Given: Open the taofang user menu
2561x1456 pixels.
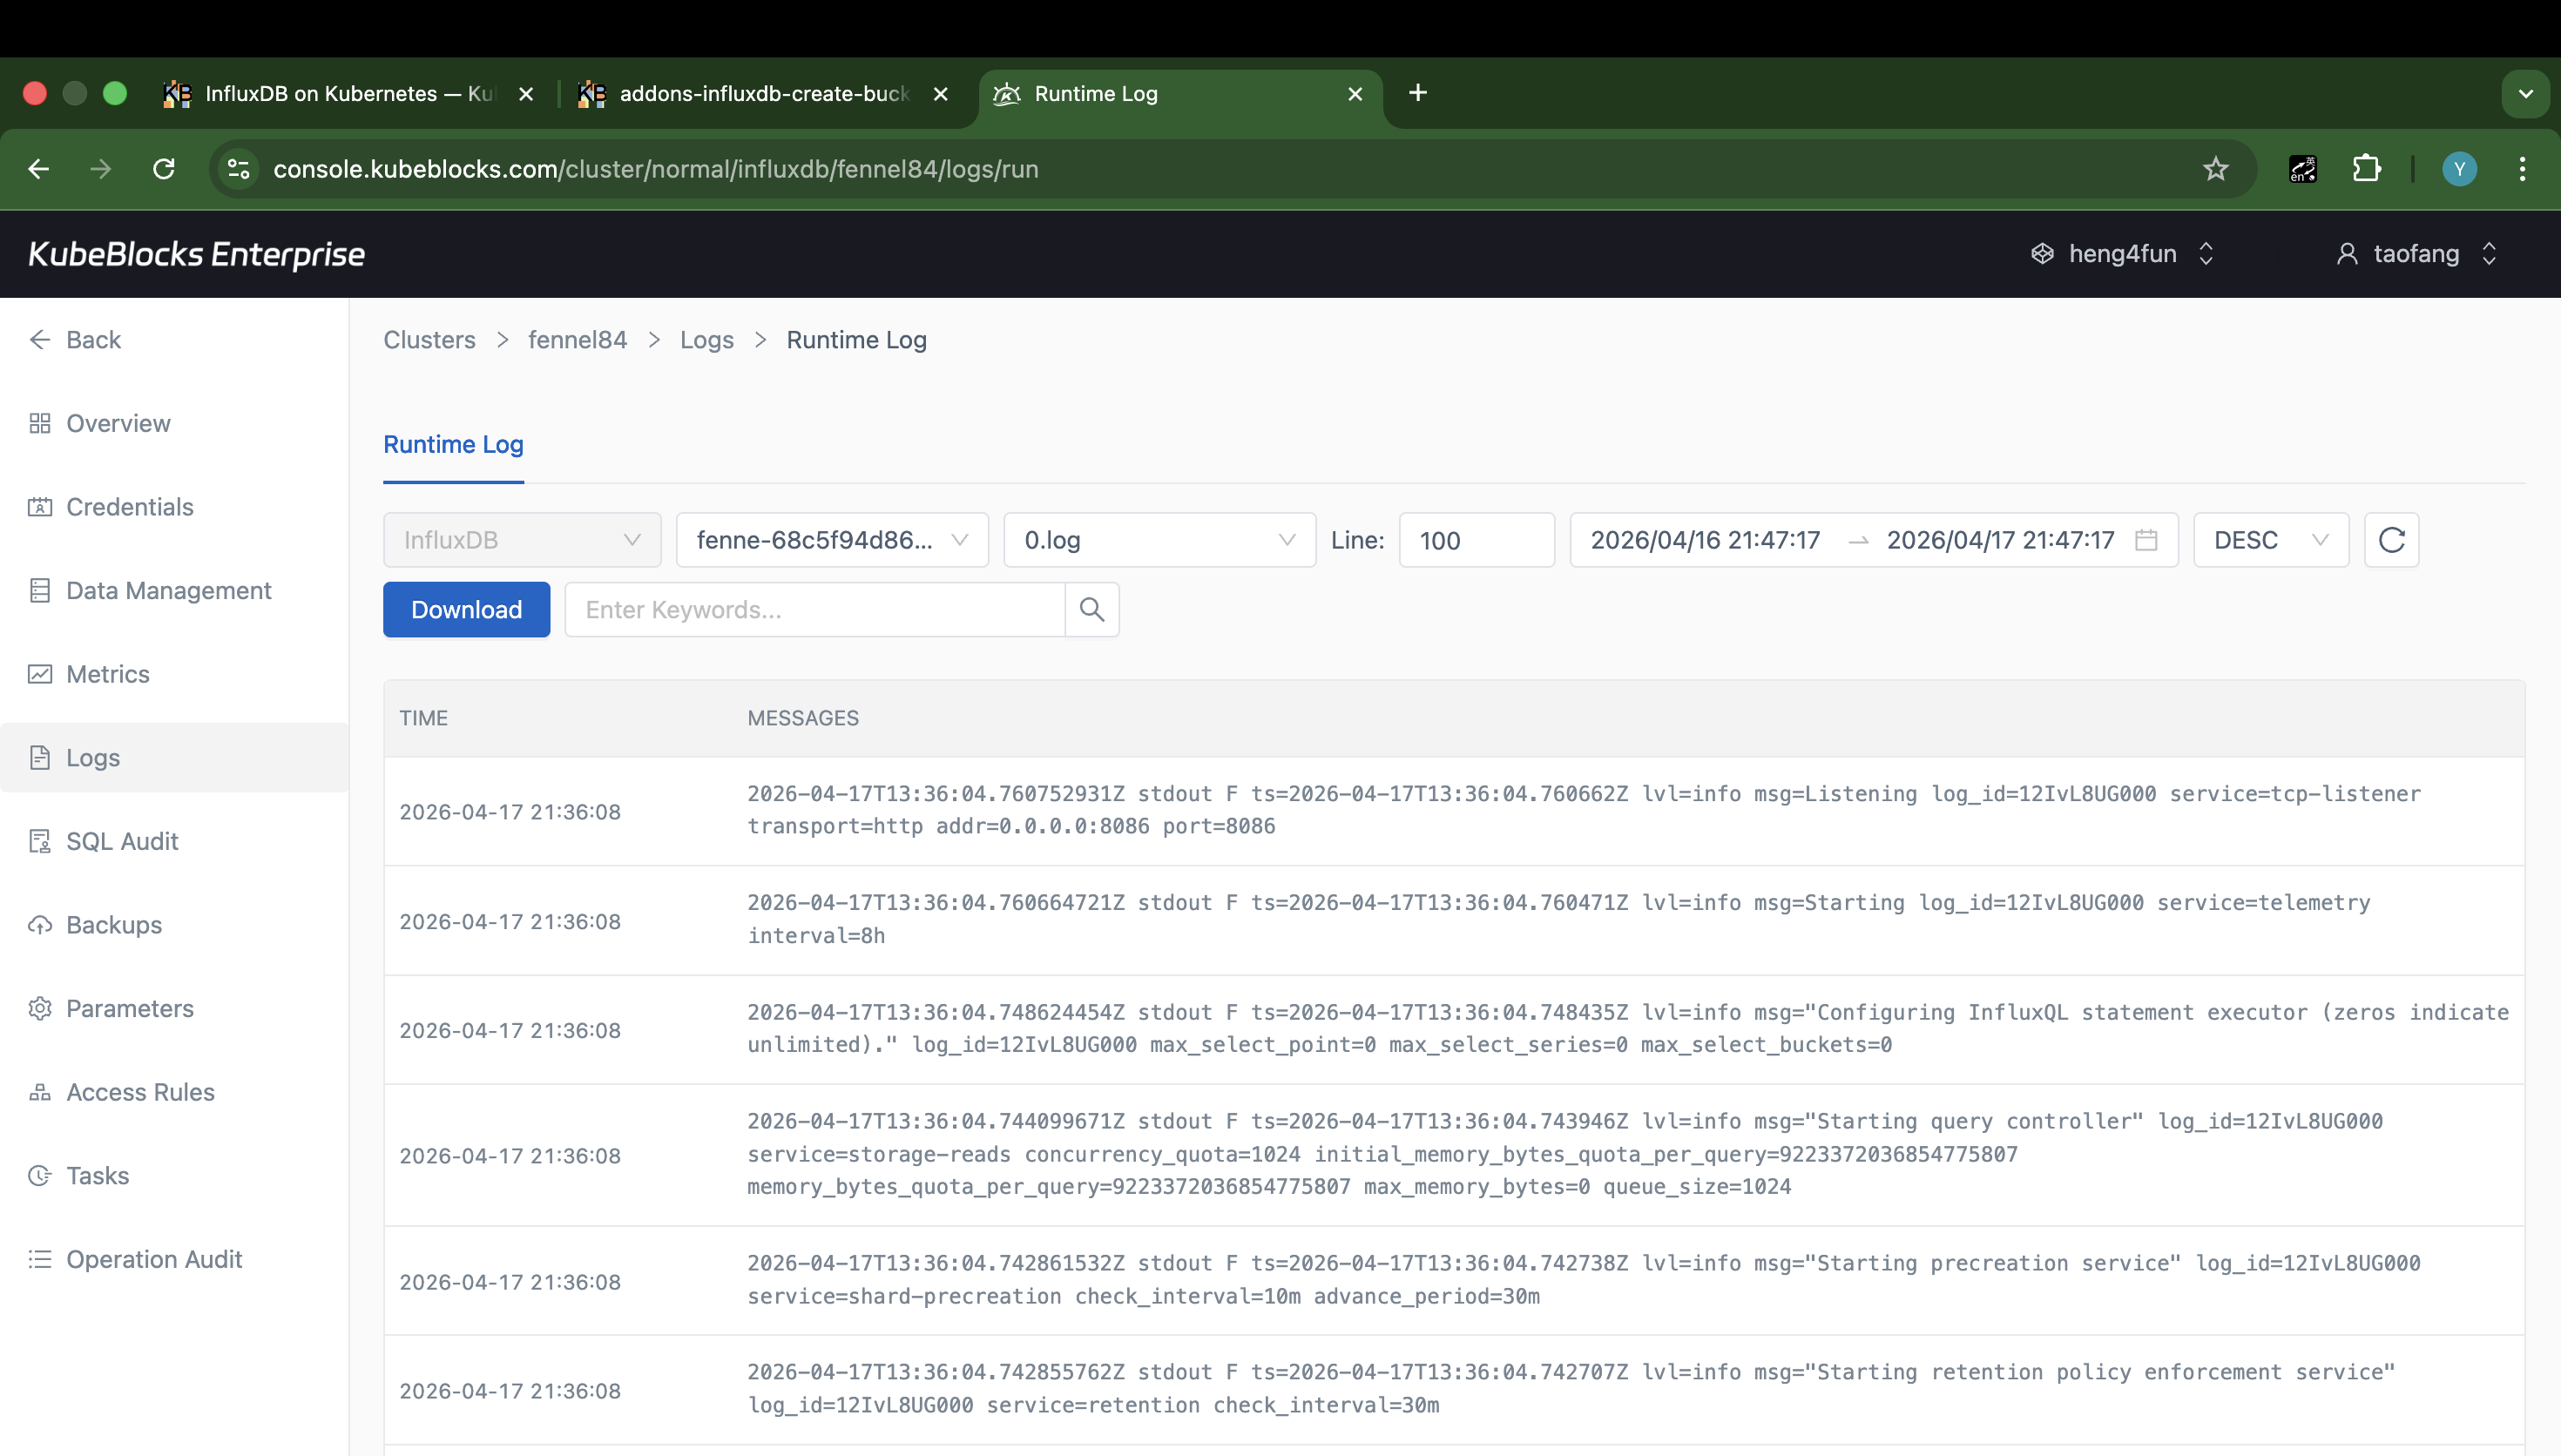Looking at the screenshot, I should pyautogui.click(x=2416, y=254).
